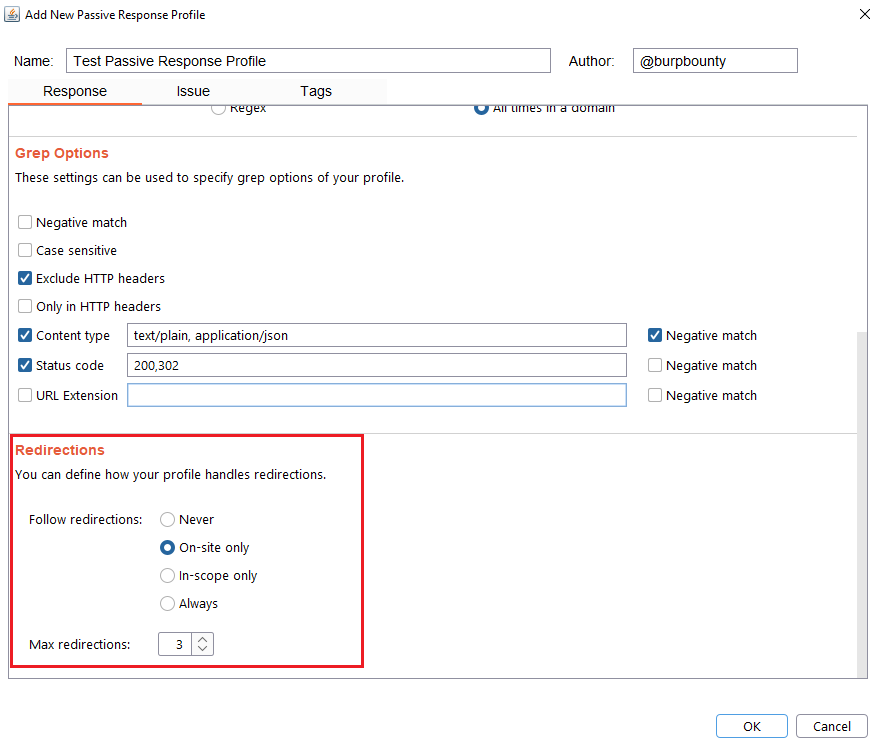Toggle the Case sensitive checkbox

point(25,250)
